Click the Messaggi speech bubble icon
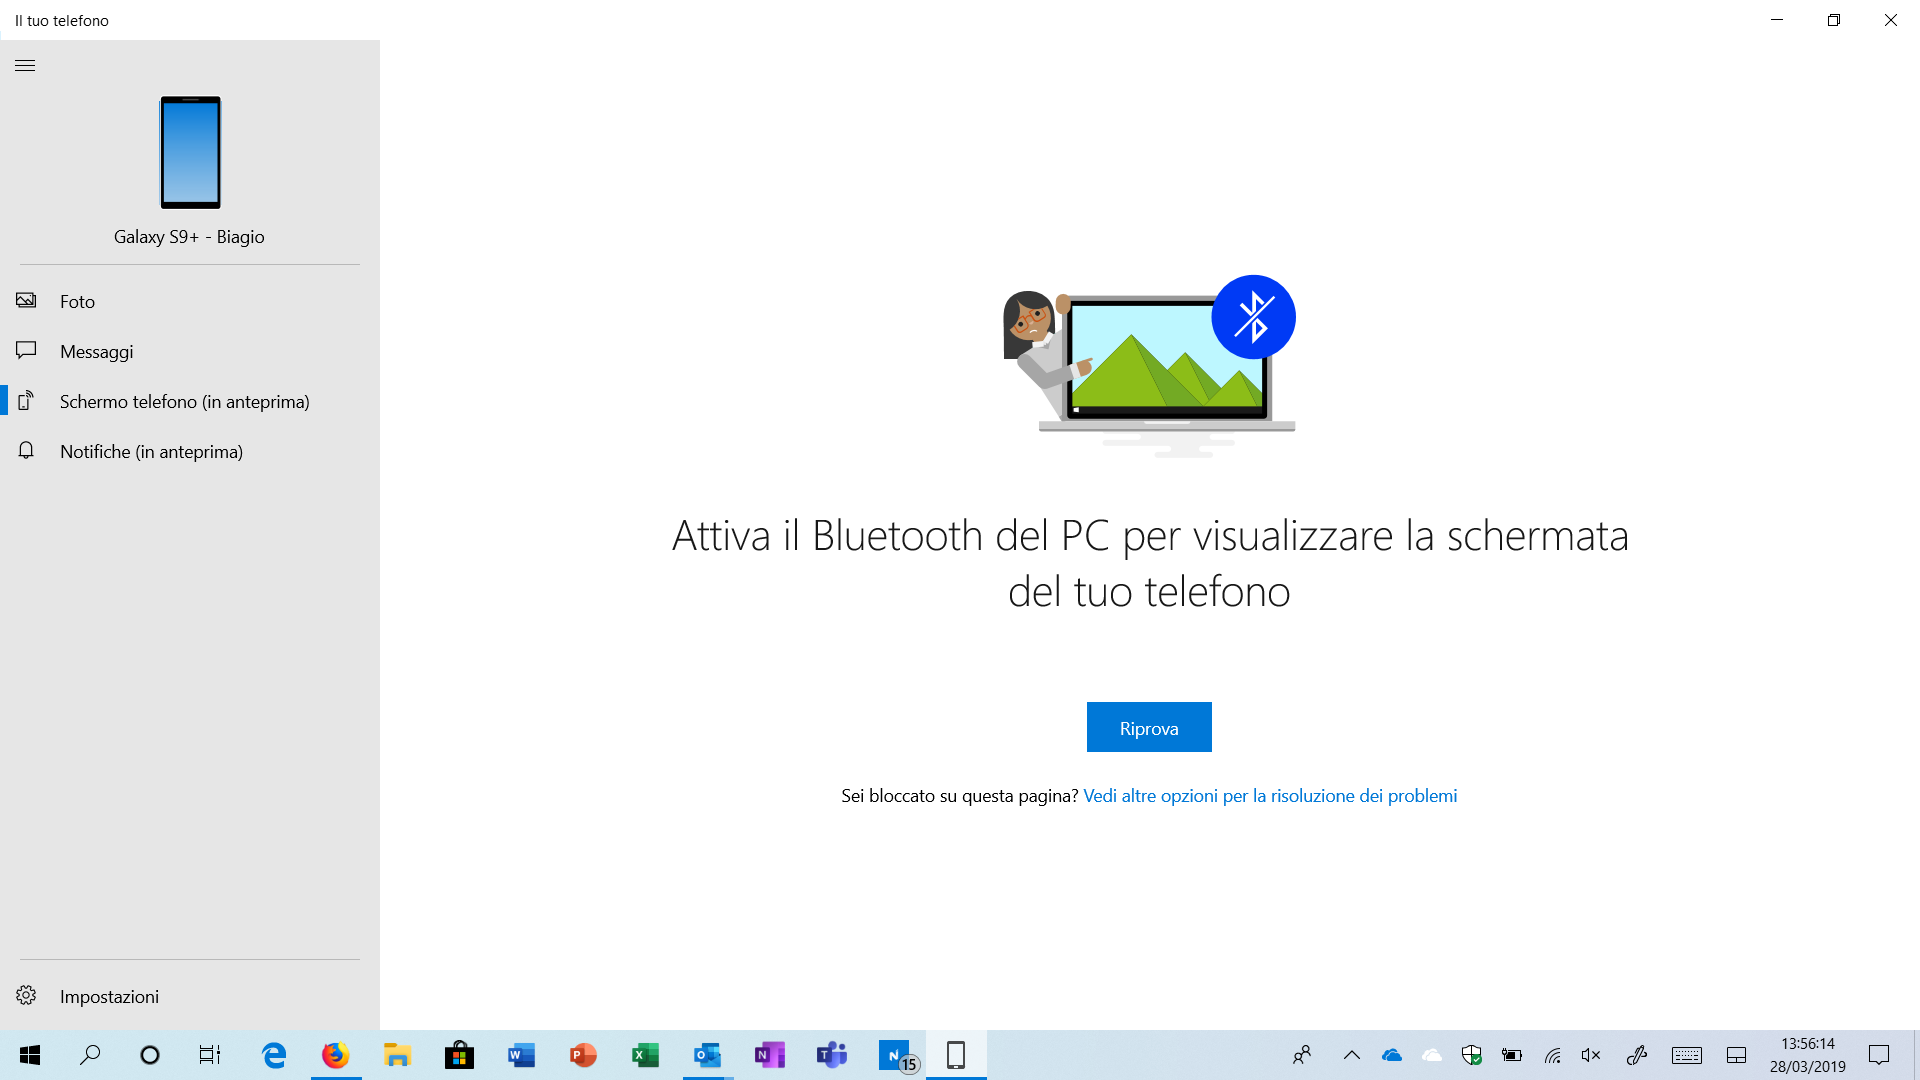The height and width of the screenshot is (1080, 1920). click(x=26, y=350)
